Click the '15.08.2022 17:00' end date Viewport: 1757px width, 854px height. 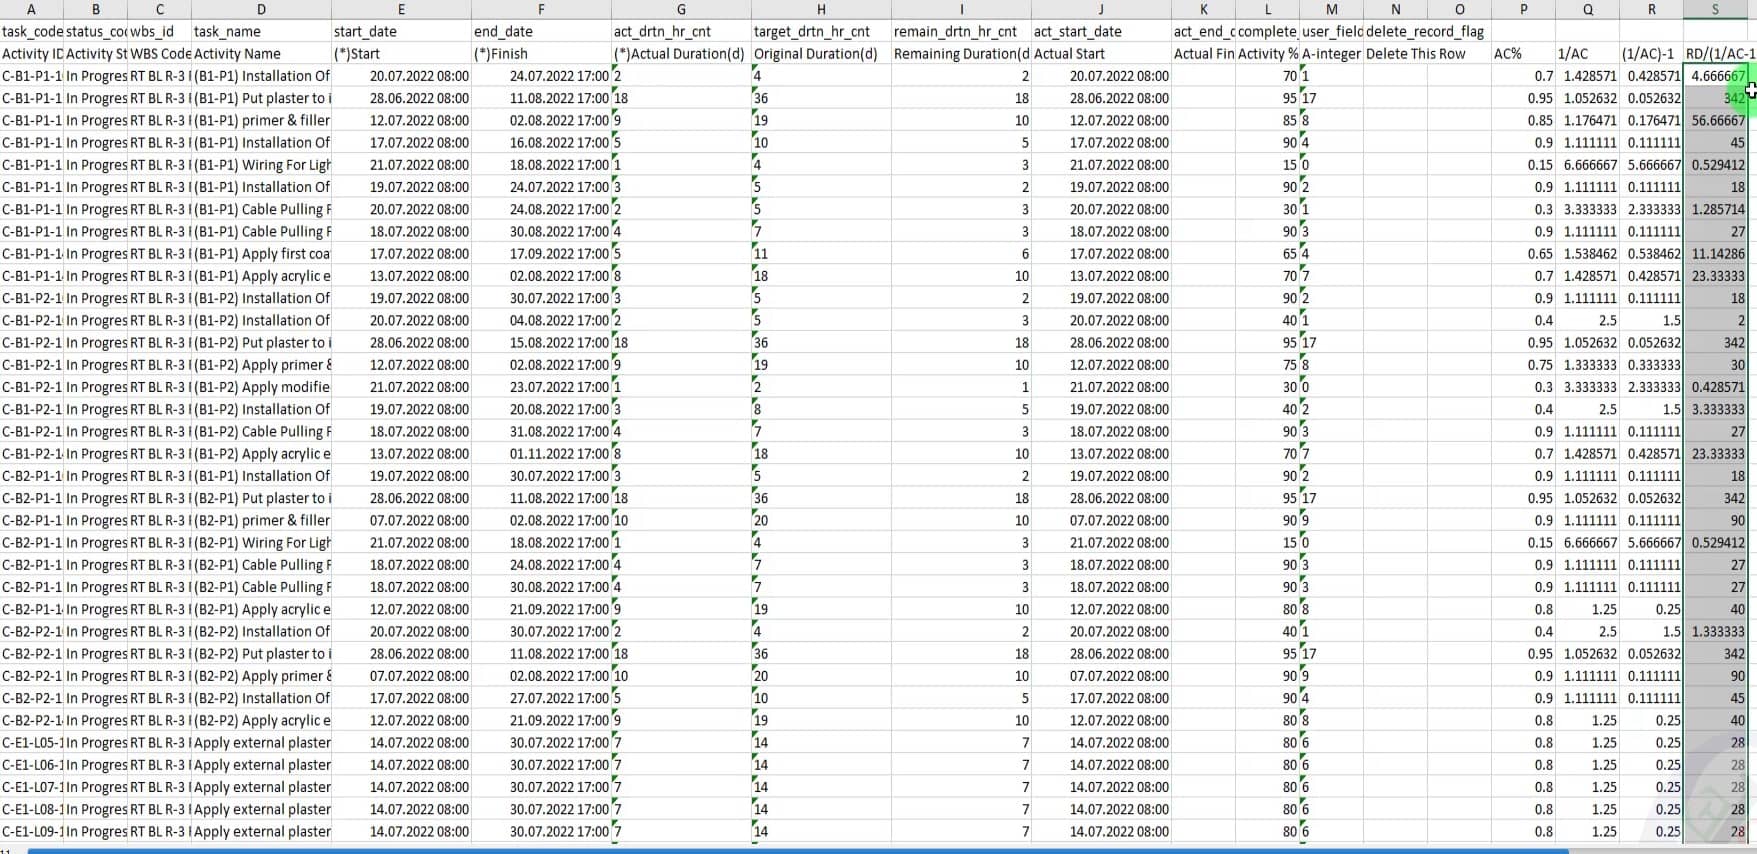(541, 343)
